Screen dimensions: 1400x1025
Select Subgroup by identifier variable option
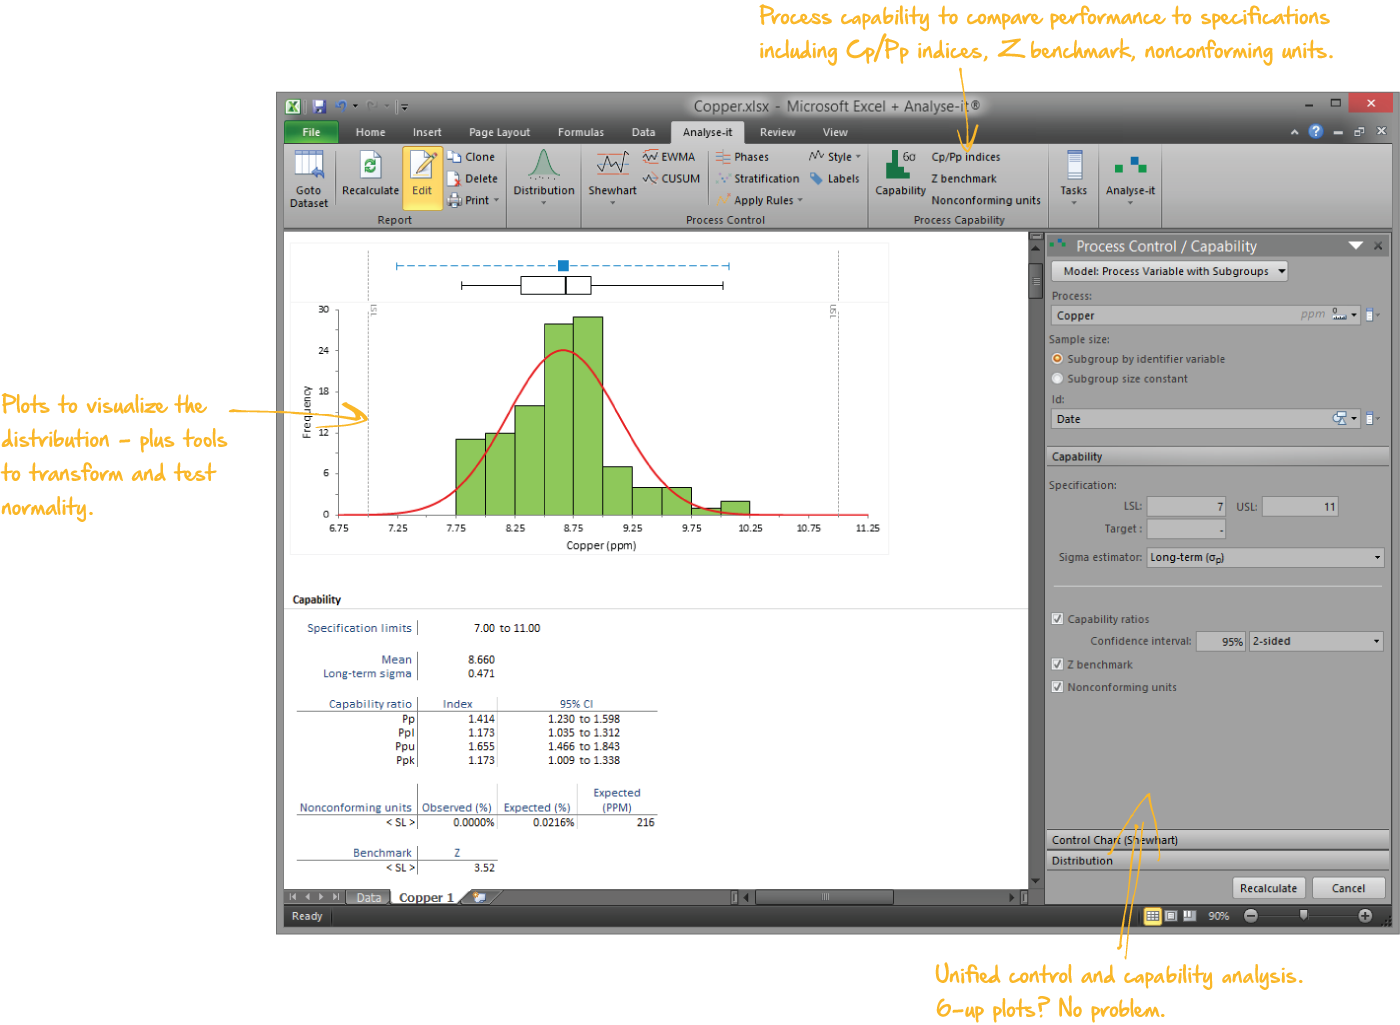click(1057, 359)
